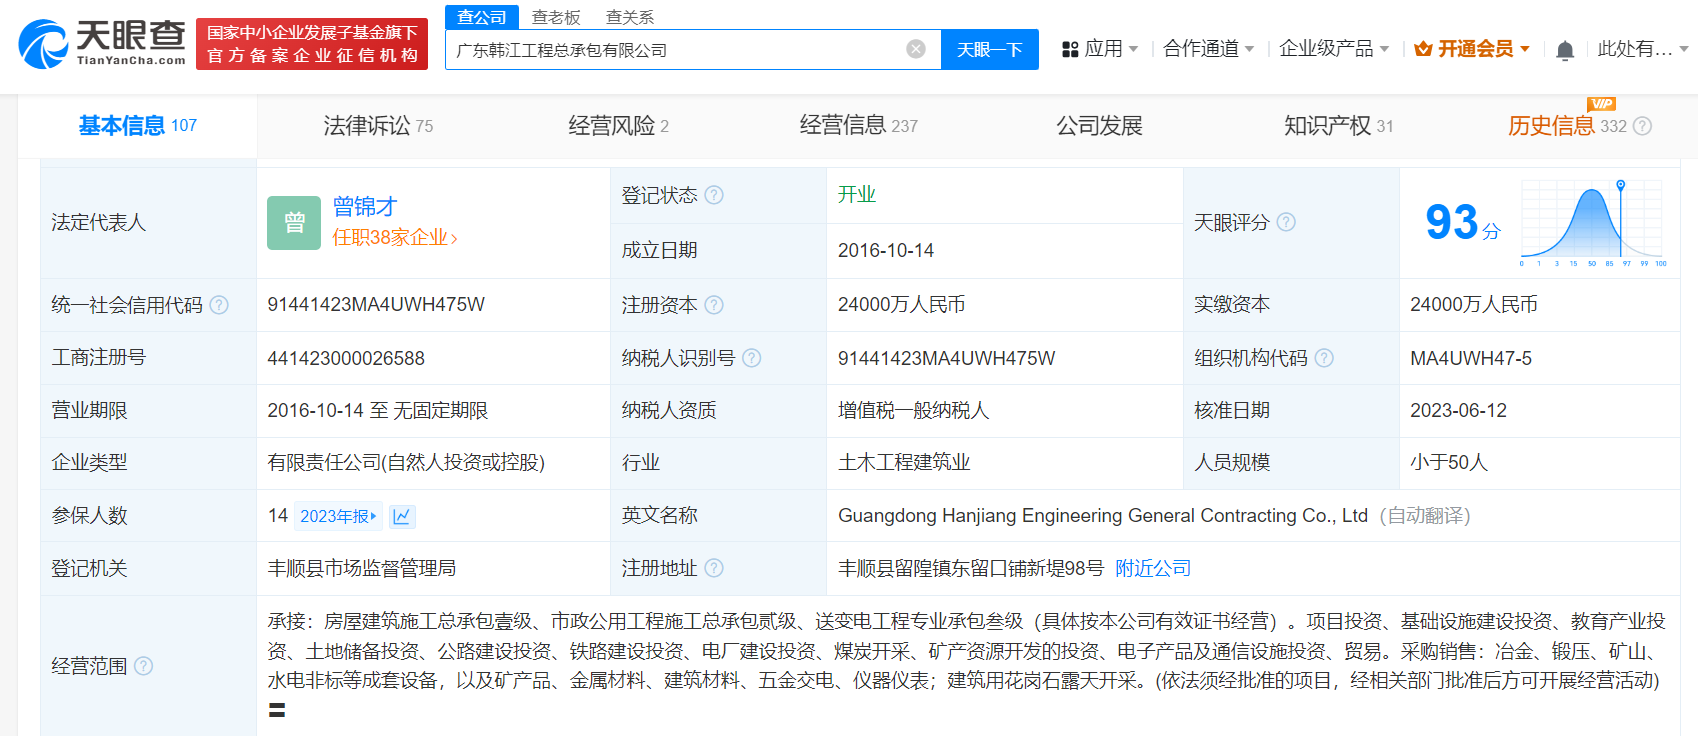Viewport: 1698px width, 736px height.
Task: Open help for 纳税人识别号
Action: tap(752, 358)
